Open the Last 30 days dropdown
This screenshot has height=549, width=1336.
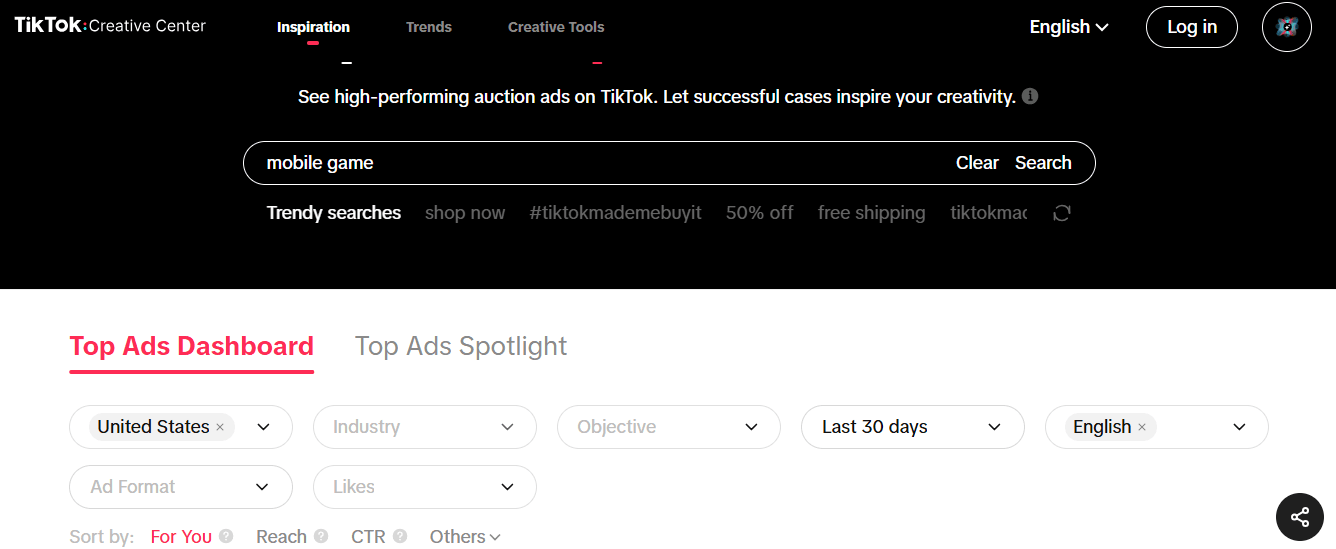912,427
